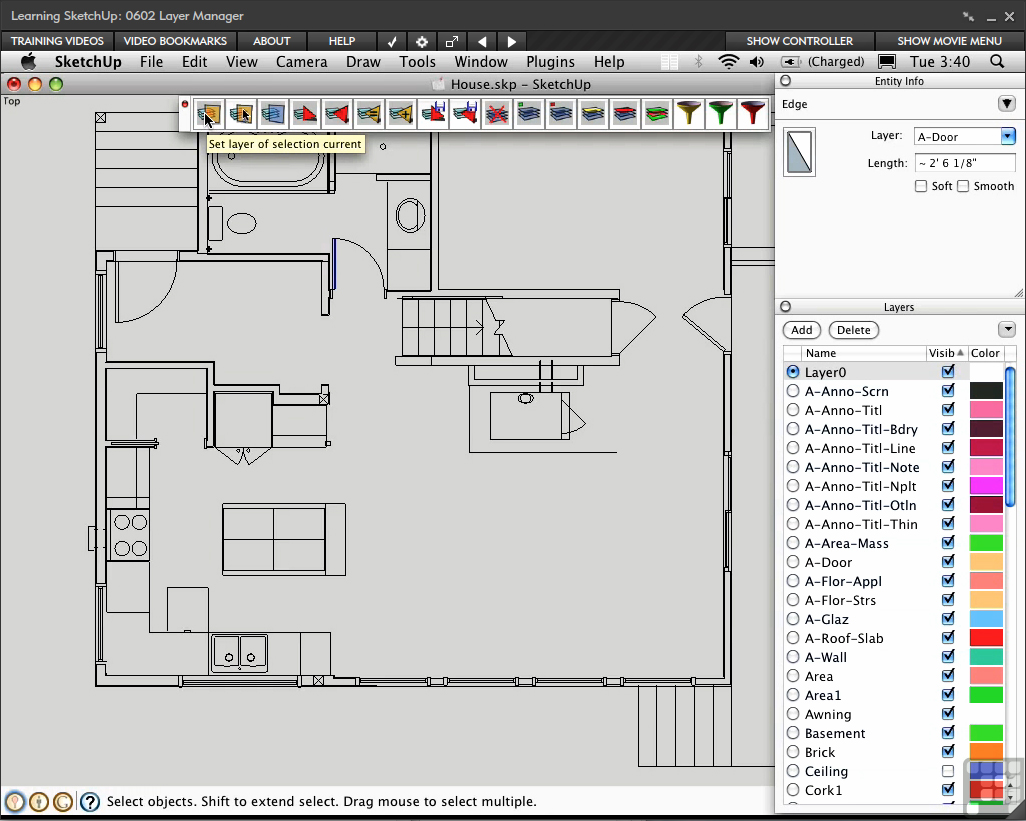The height and width of the screenshot is (821, 1026).
Task: Click yellow triangle layer icon with plus sign
Action: pos(401,114)
